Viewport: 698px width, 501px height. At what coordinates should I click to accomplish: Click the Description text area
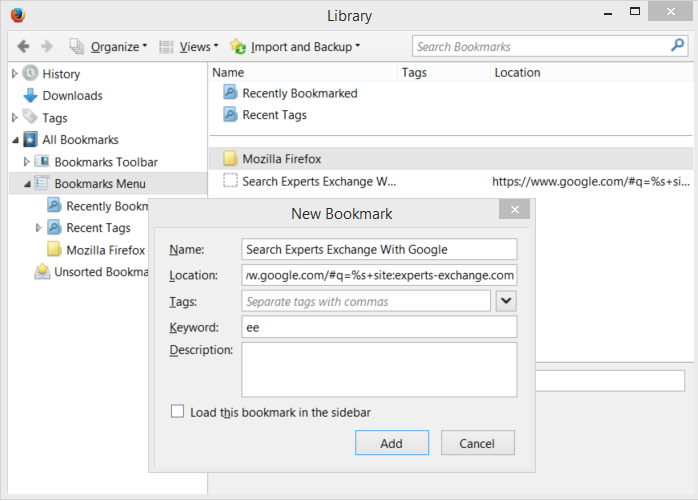379,370
